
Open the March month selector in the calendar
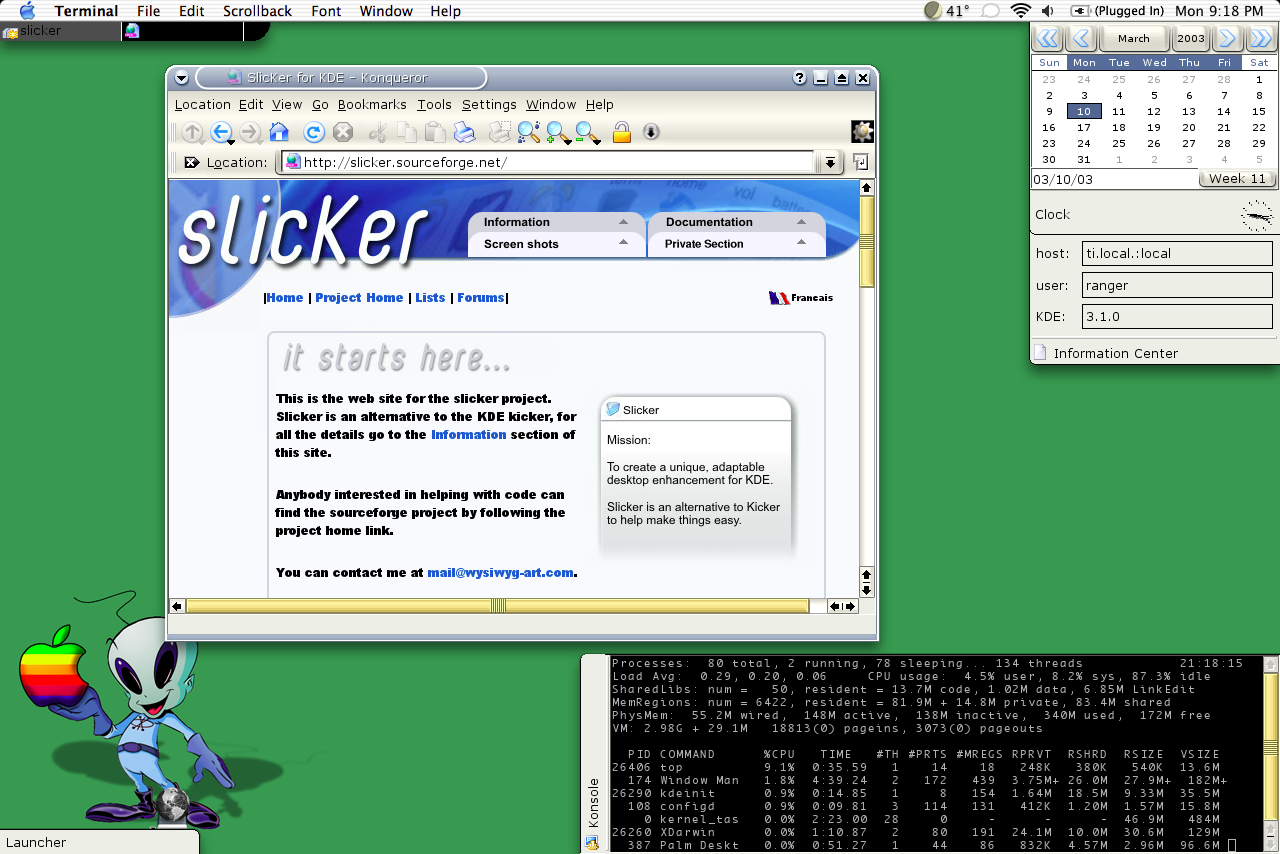tap(1134, 39)
